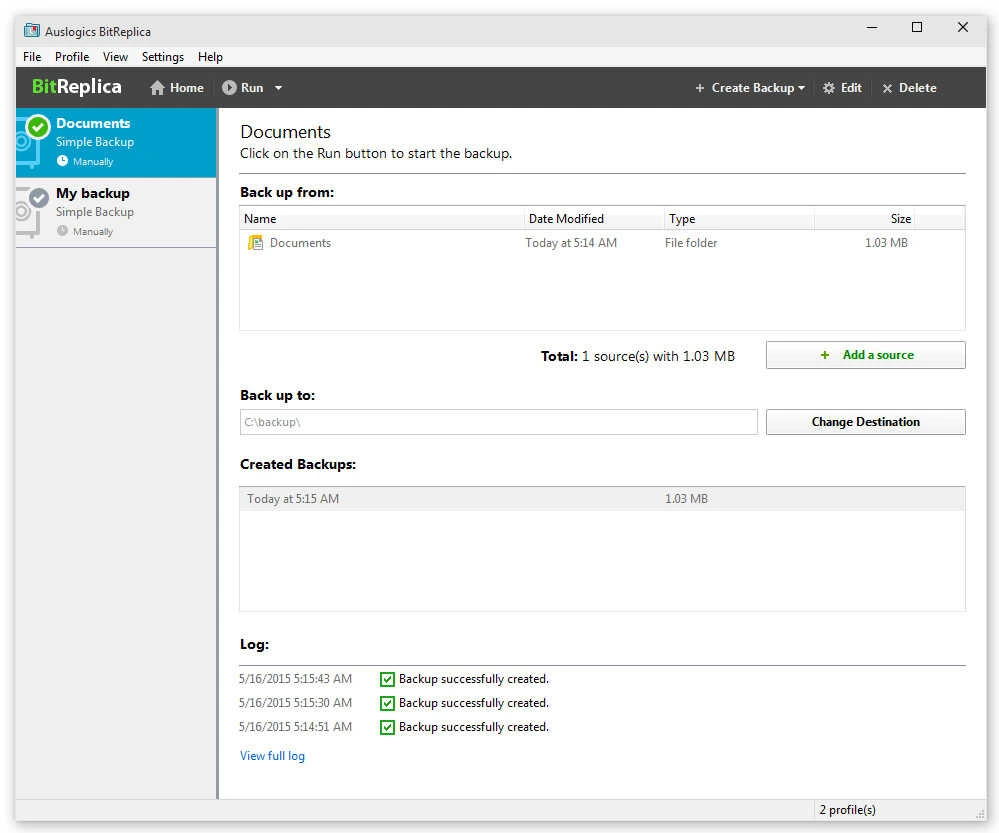Click the Edit gear icon
The image size is (999, 833).
[828, 88]
